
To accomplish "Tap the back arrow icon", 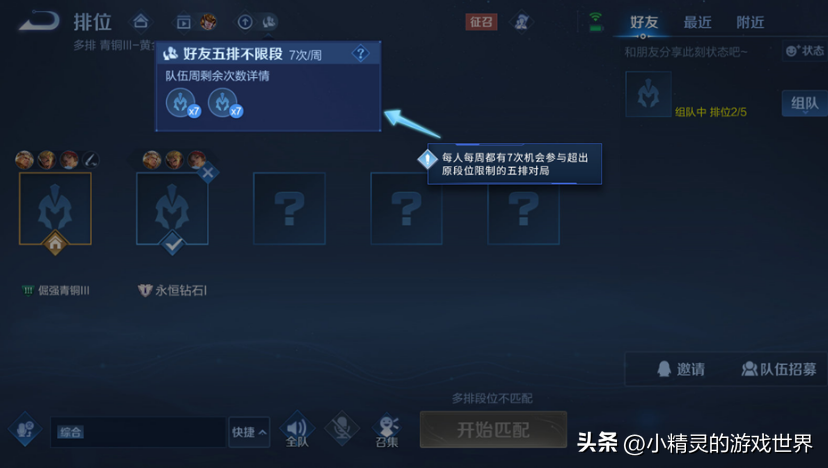I will 40,22.
